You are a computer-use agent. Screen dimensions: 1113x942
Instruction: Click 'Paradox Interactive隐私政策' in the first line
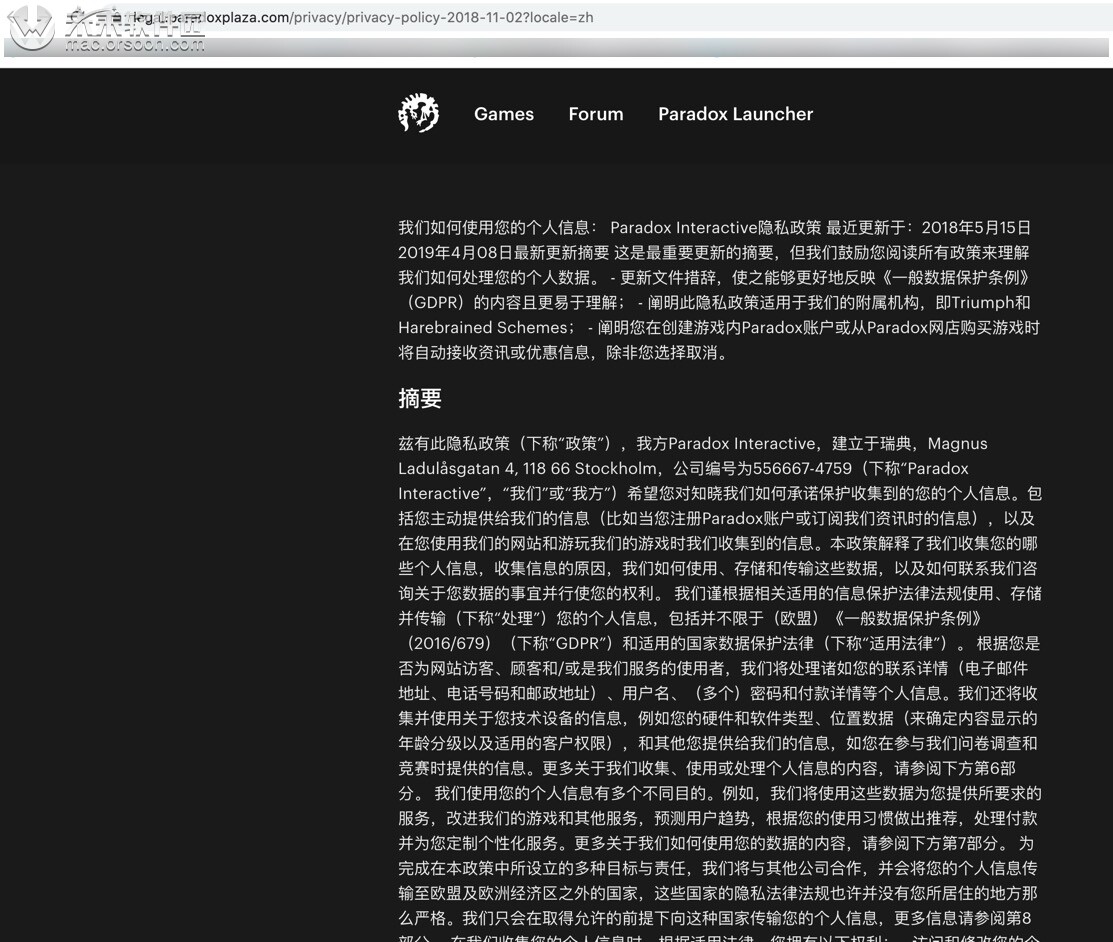click(716, 228)
